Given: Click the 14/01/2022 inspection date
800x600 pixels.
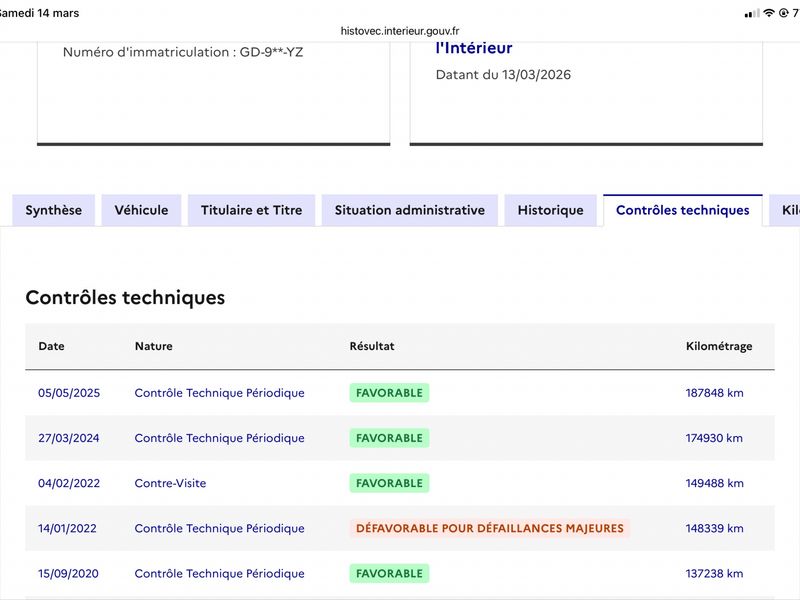Looking at the screenshot, I should point(67,528).
